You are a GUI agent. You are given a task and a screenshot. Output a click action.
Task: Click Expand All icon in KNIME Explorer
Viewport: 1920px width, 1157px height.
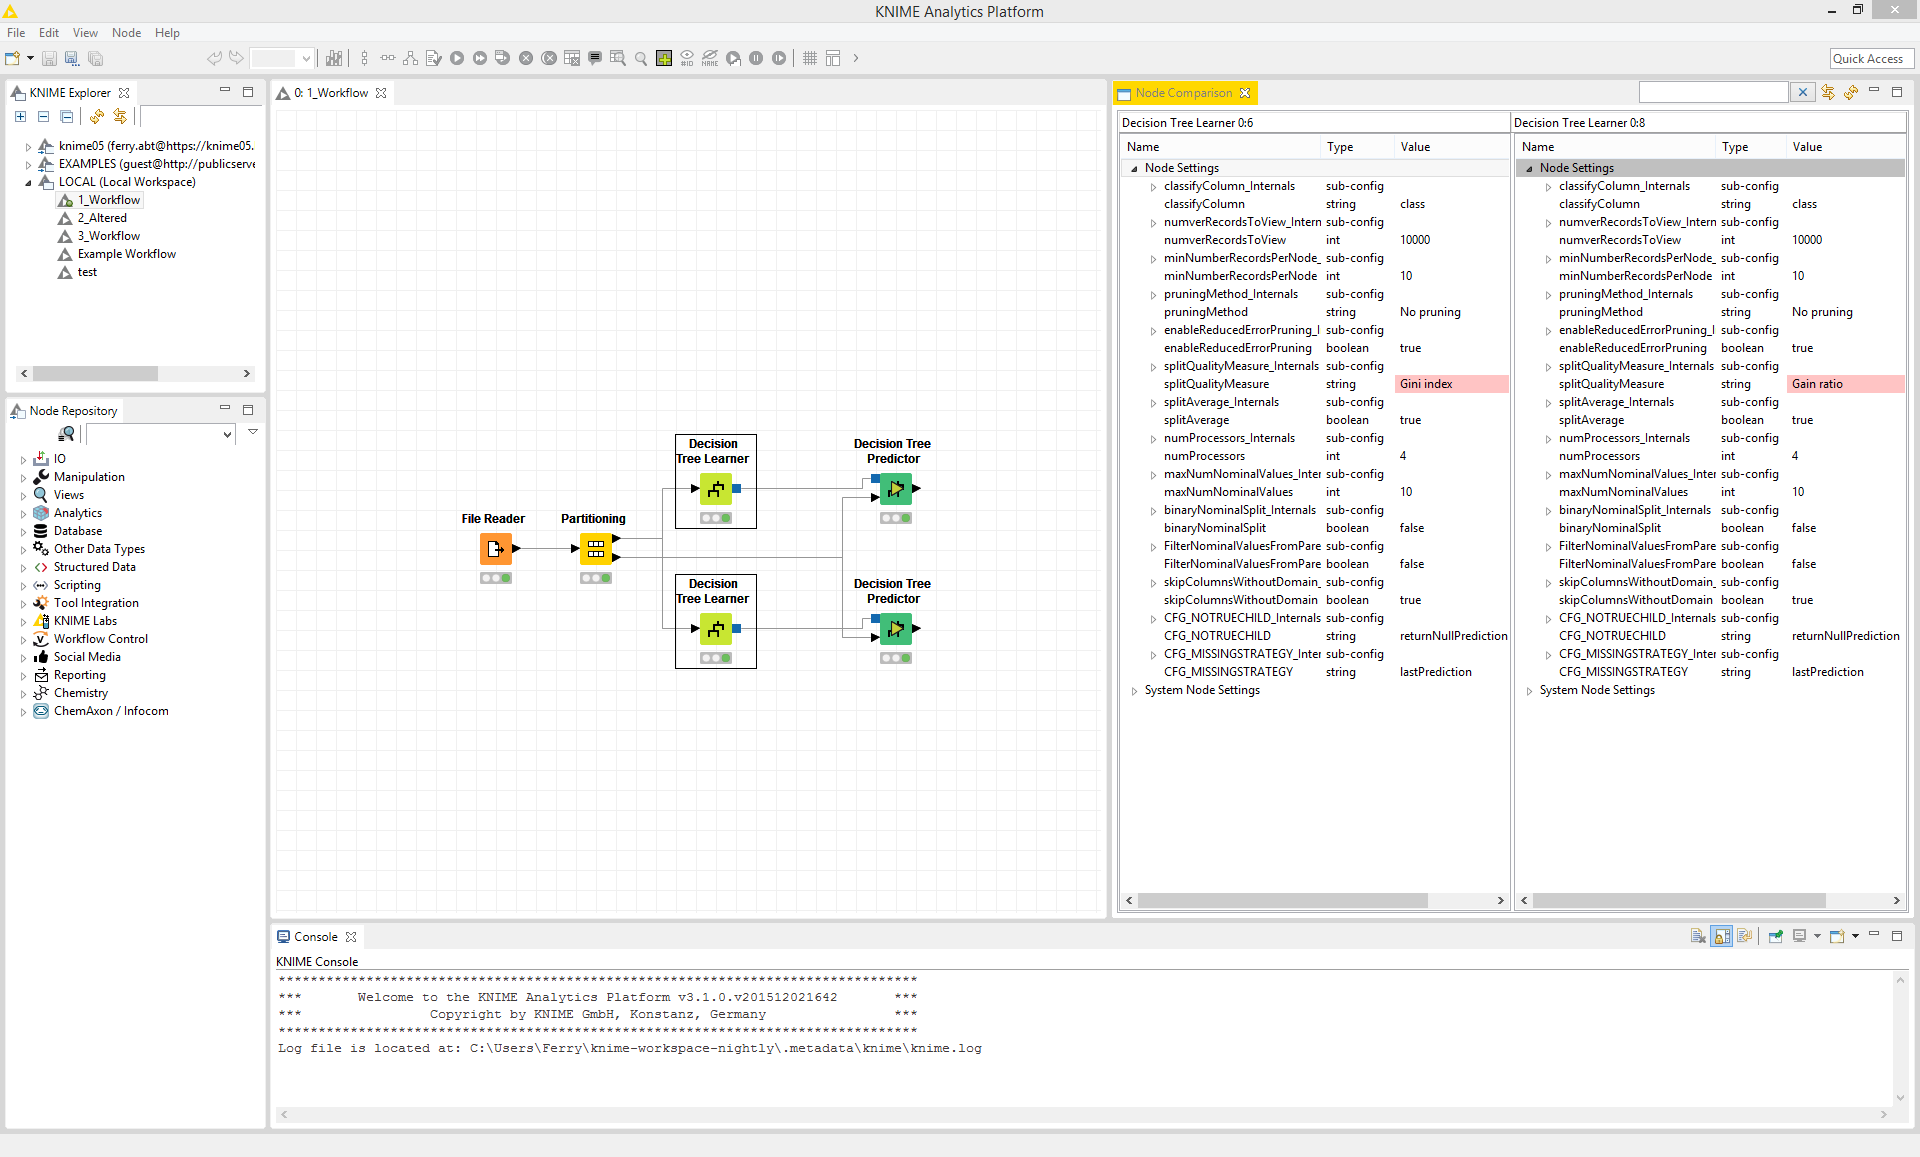20,117
